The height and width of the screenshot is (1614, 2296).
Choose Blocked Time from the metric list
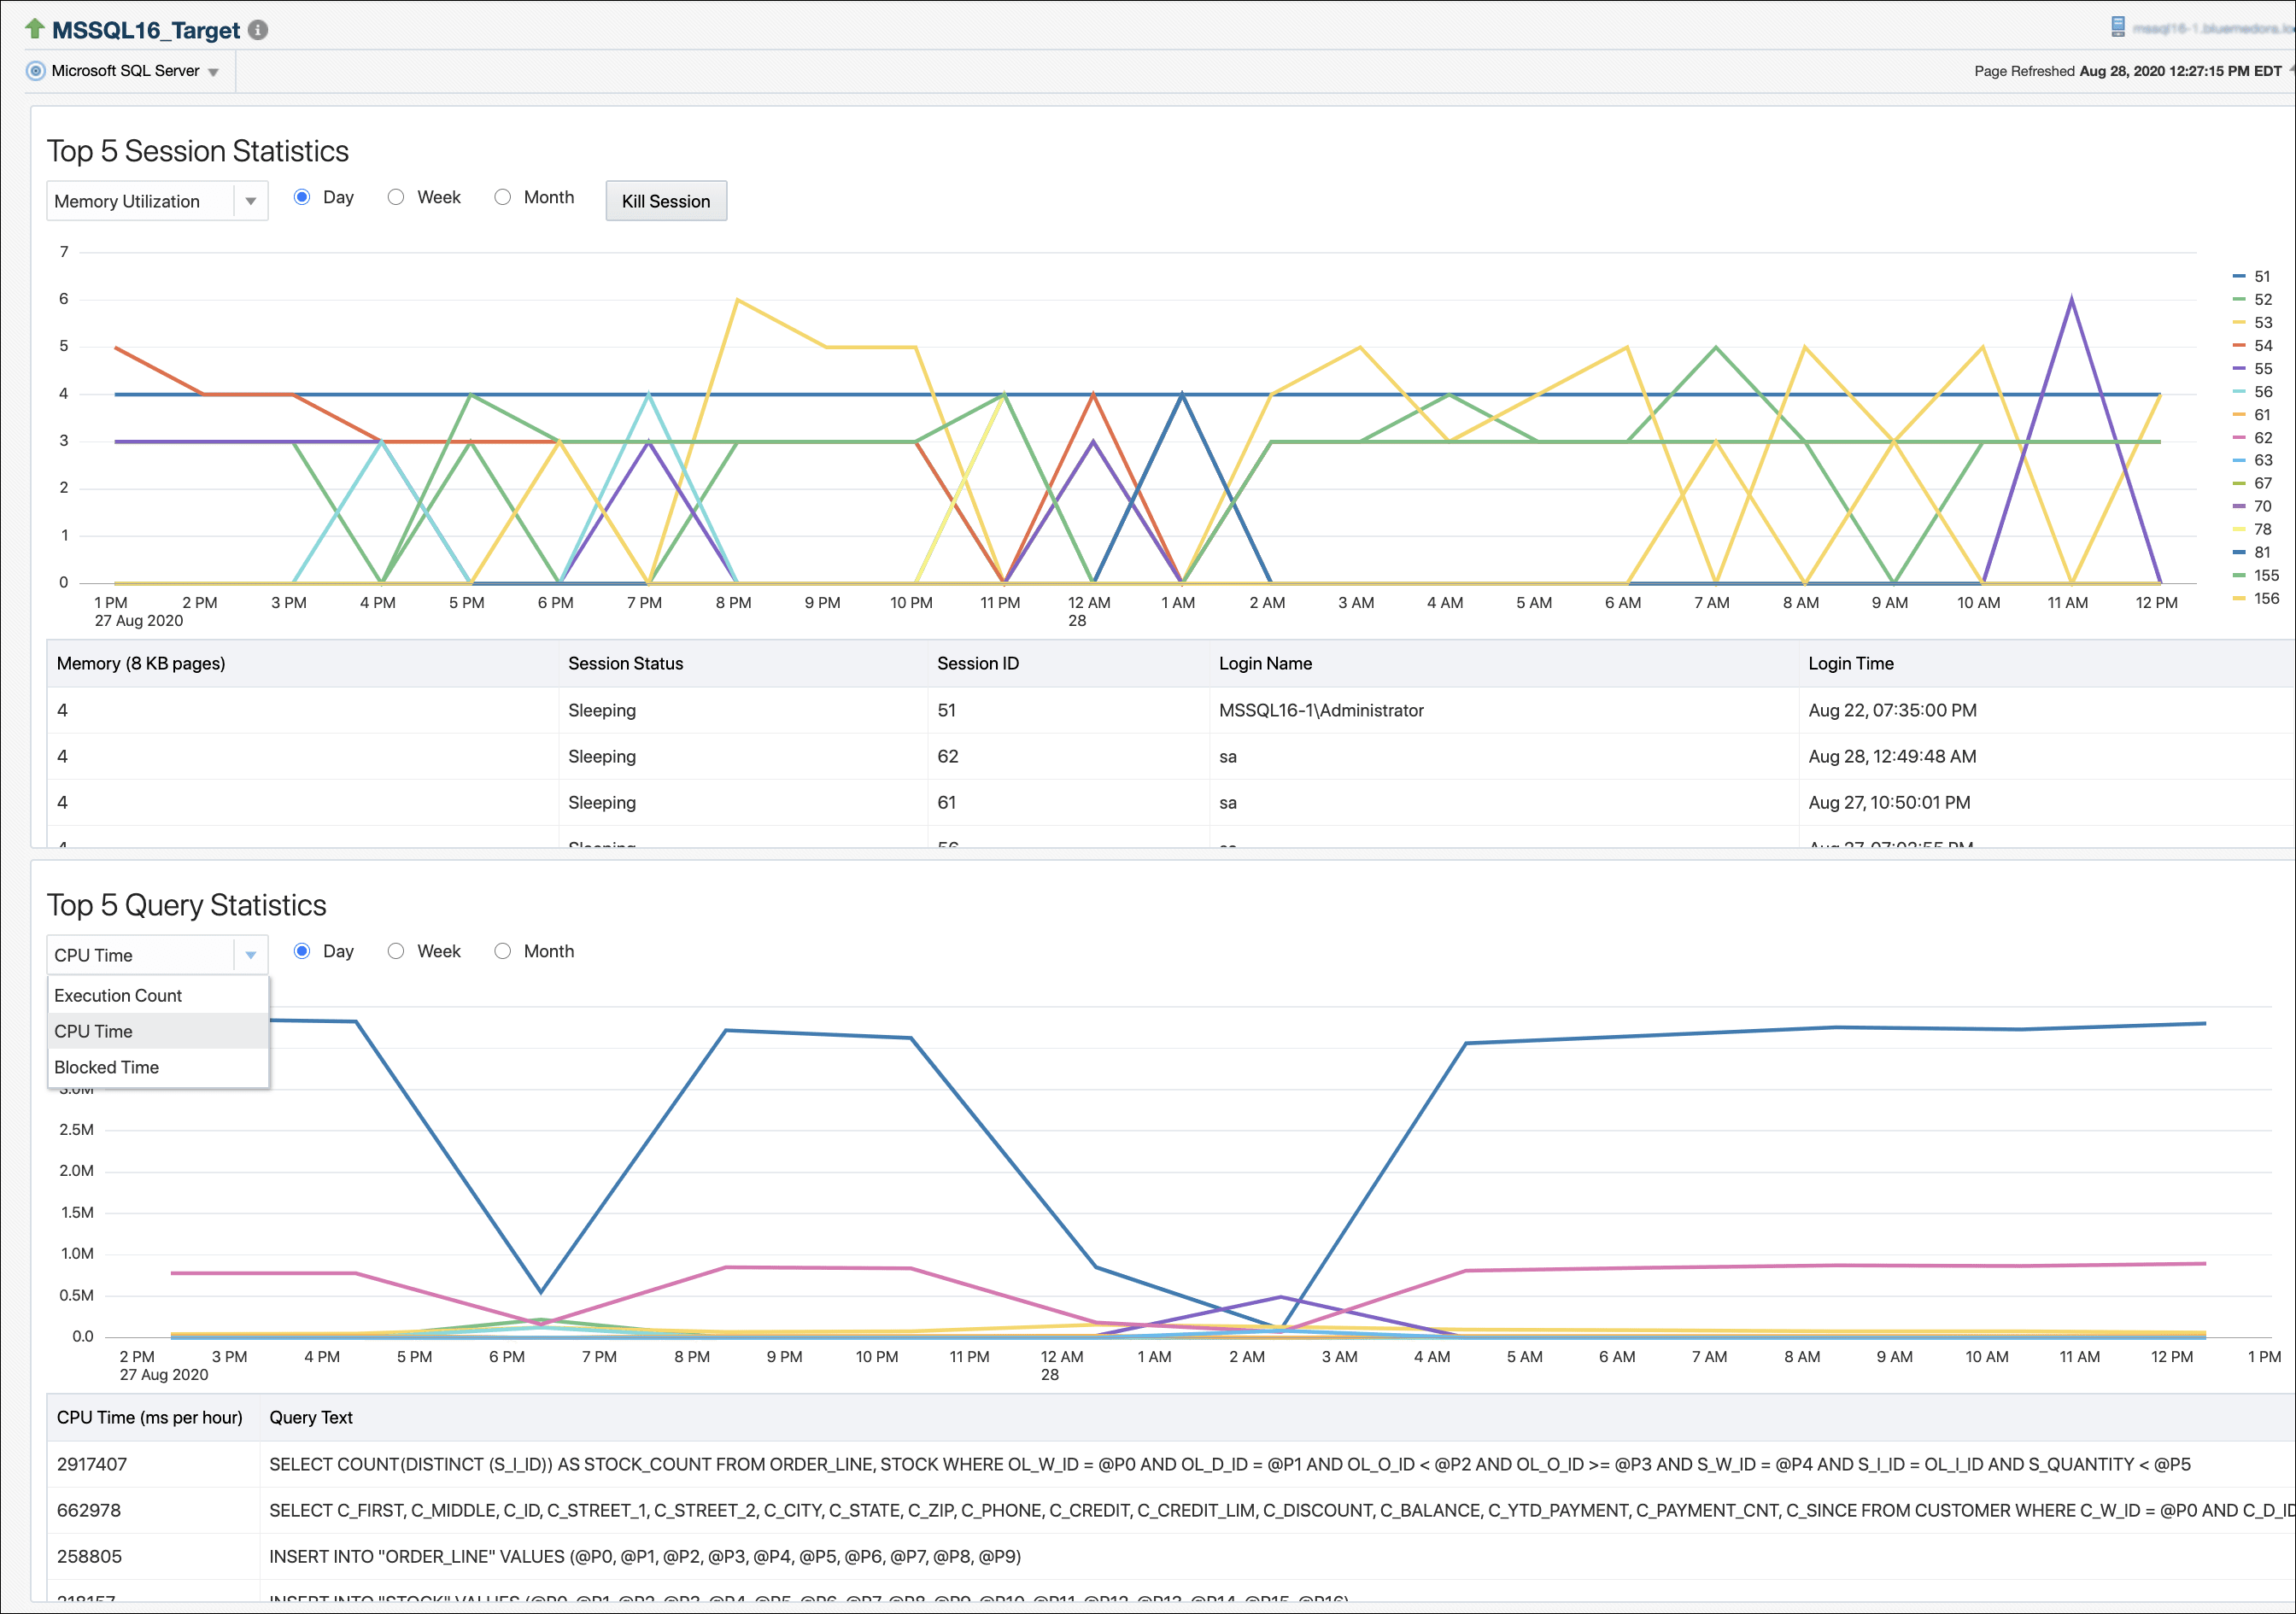tap(106, 1067)
